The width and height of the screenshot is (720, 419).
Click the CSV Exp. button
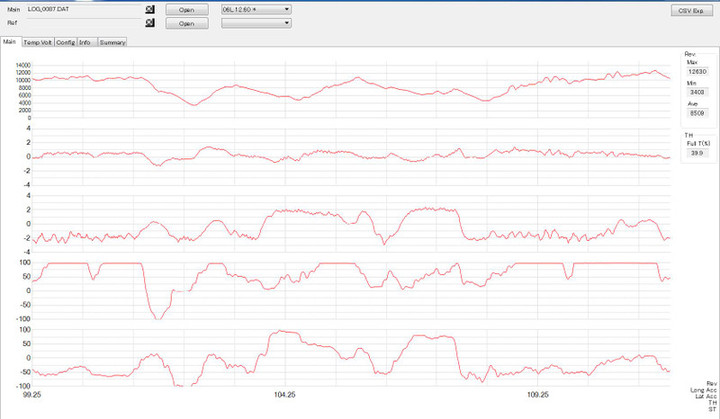(x=690, y=9)
